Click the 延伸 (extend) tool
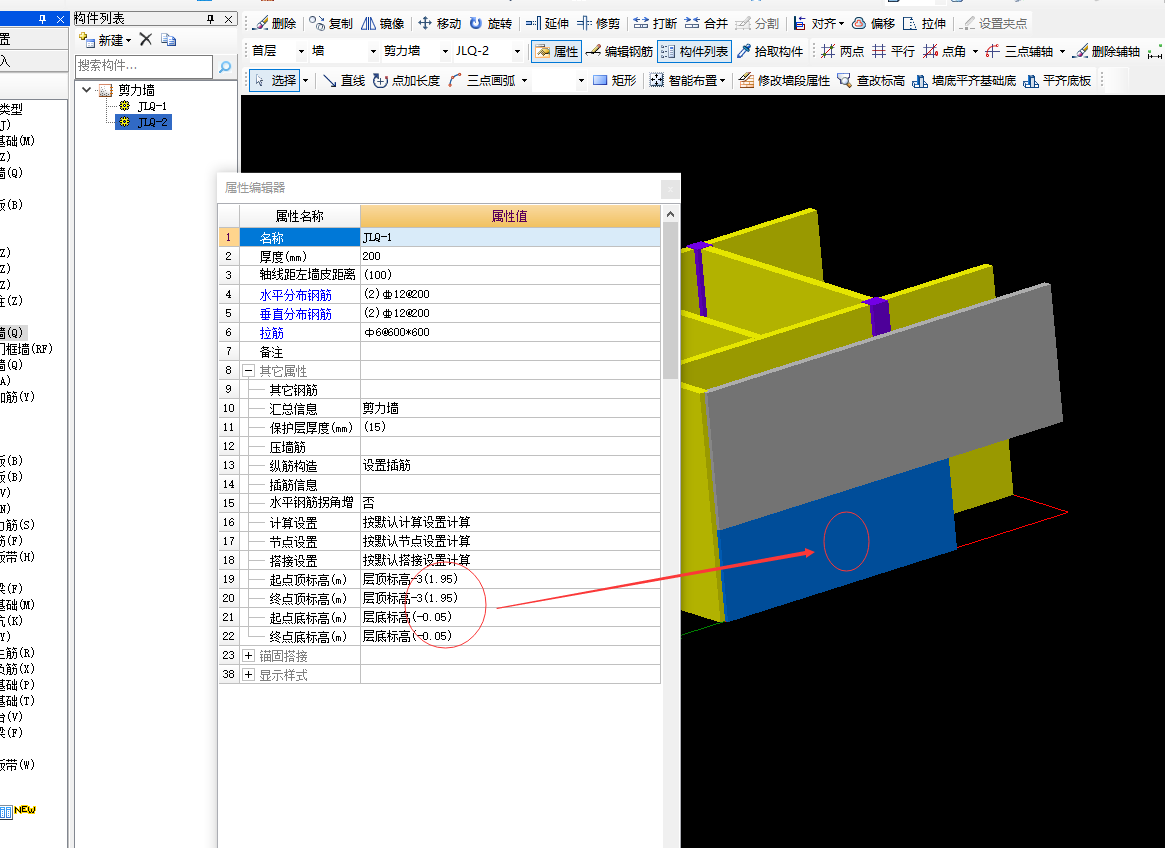Viewport: 1165px width, 848px height. click(548, 24)
